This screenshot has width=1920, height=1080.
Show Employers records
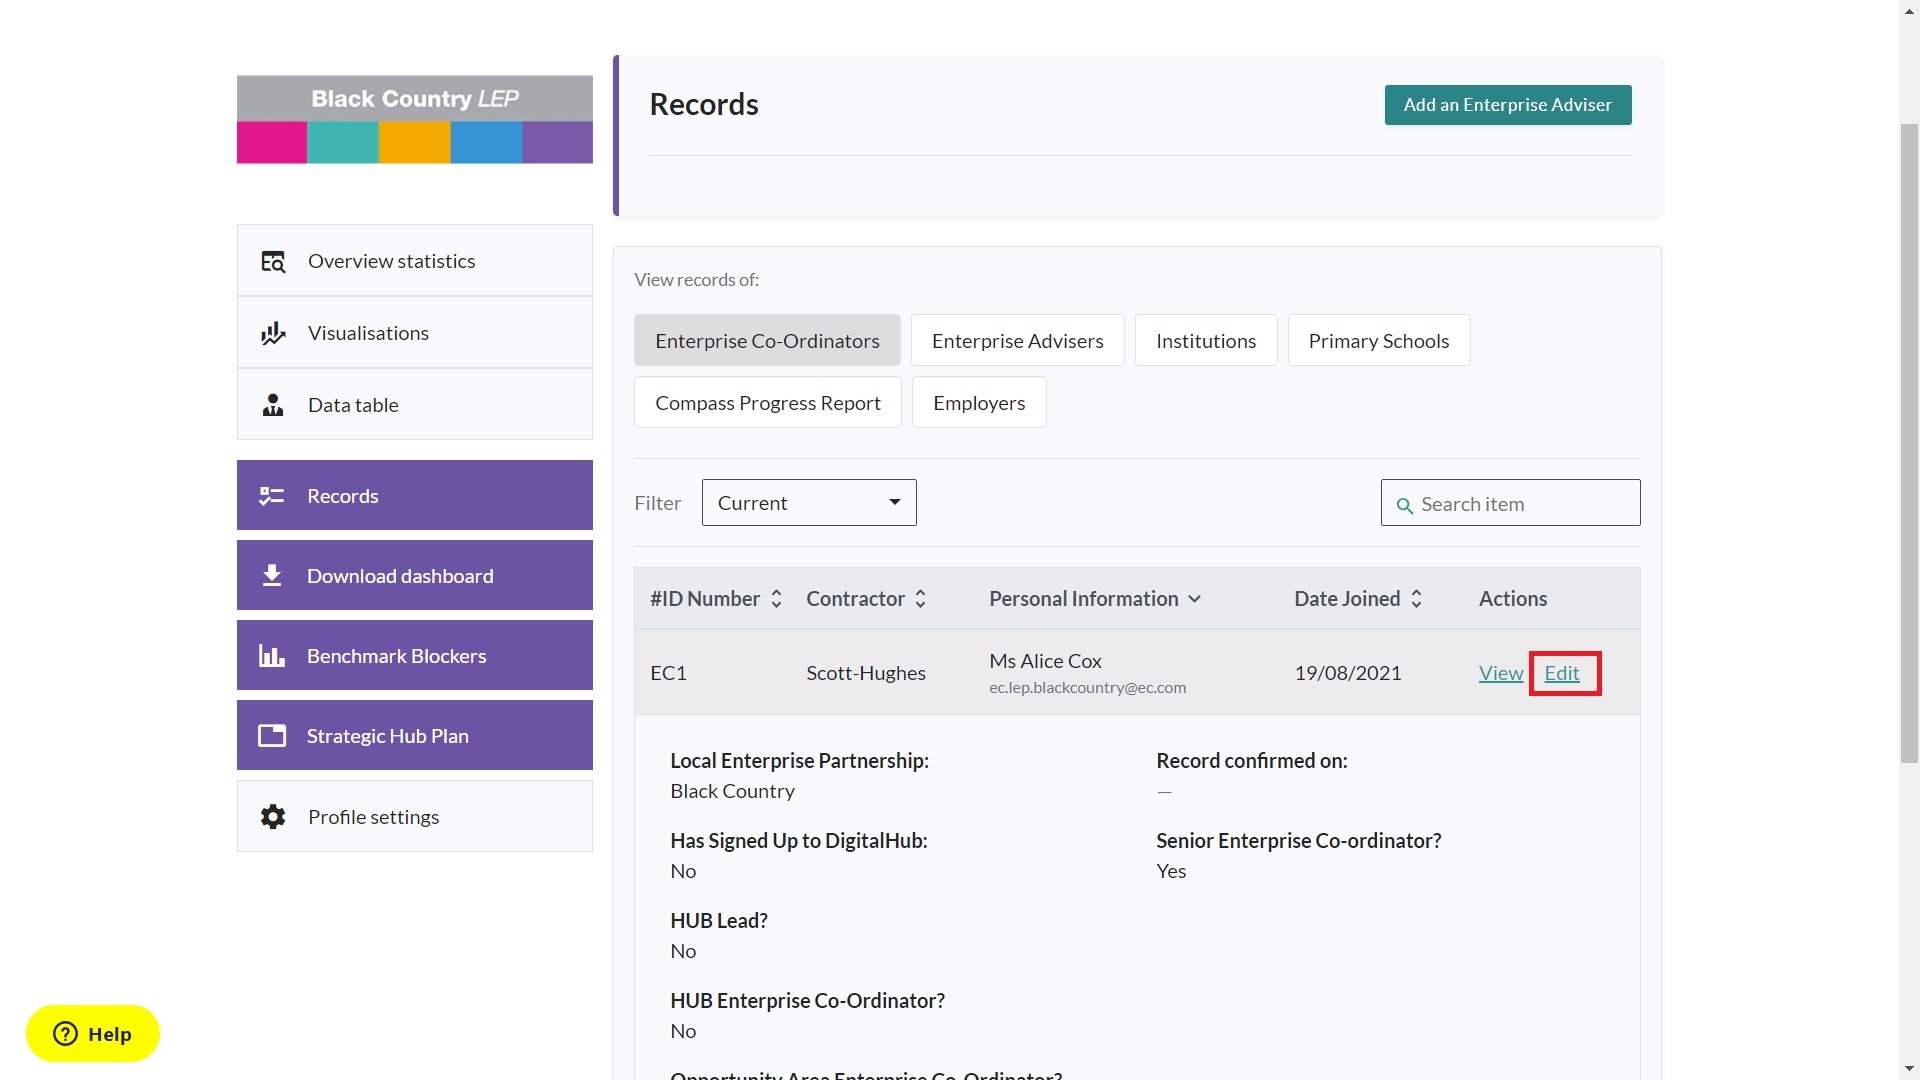[x=979, y=402]
